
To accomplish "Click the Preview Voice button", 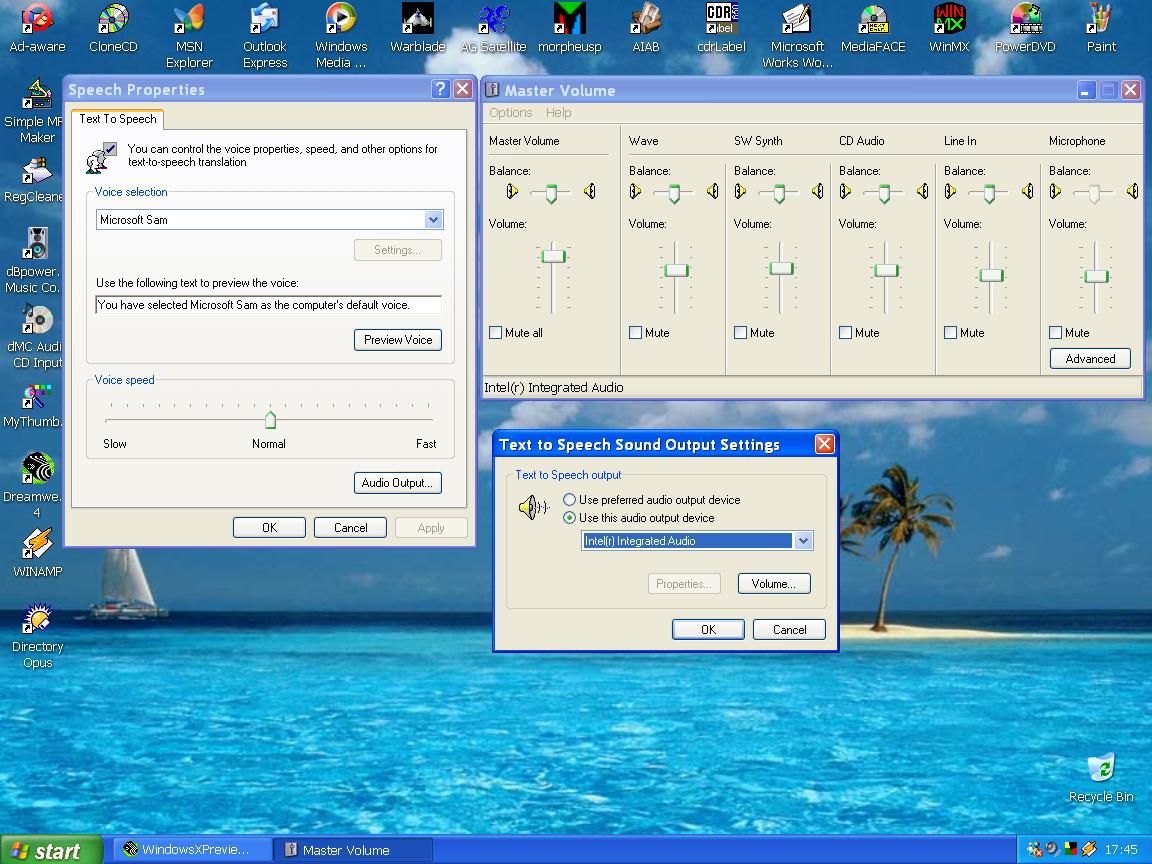I will click(x=397, y=340).
